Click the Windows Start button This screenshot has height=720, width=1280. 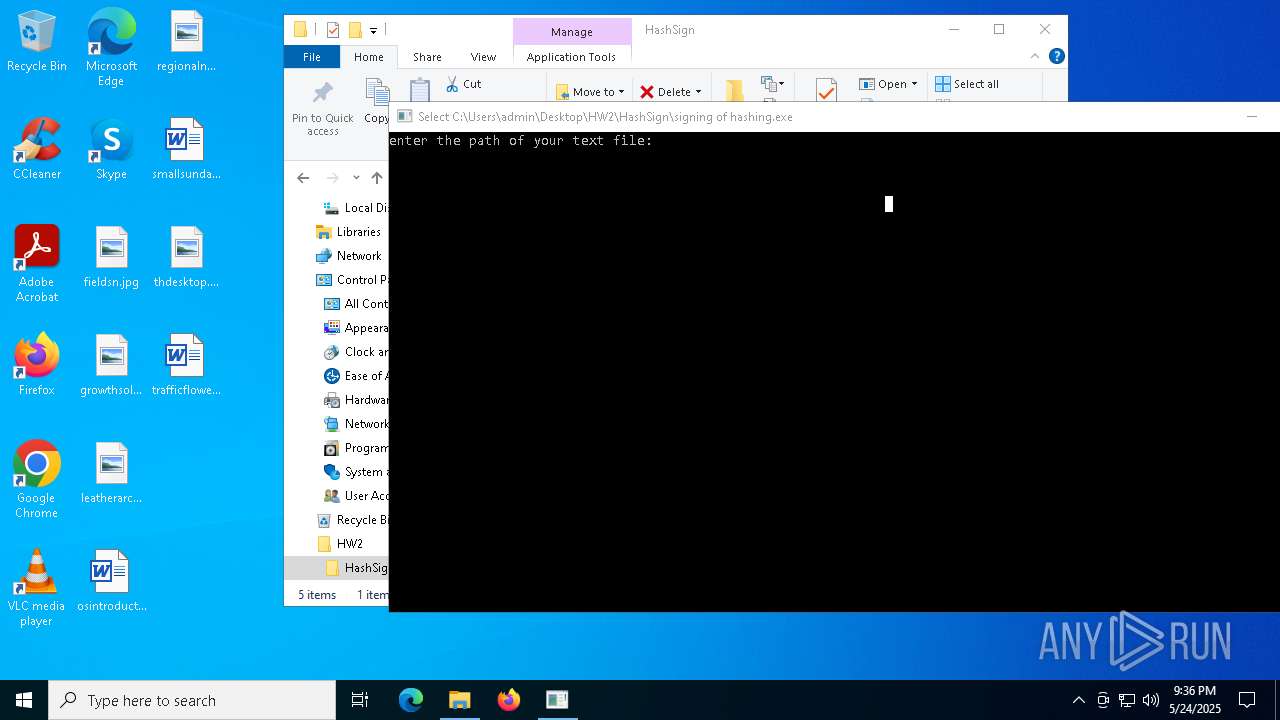point(24,700)
